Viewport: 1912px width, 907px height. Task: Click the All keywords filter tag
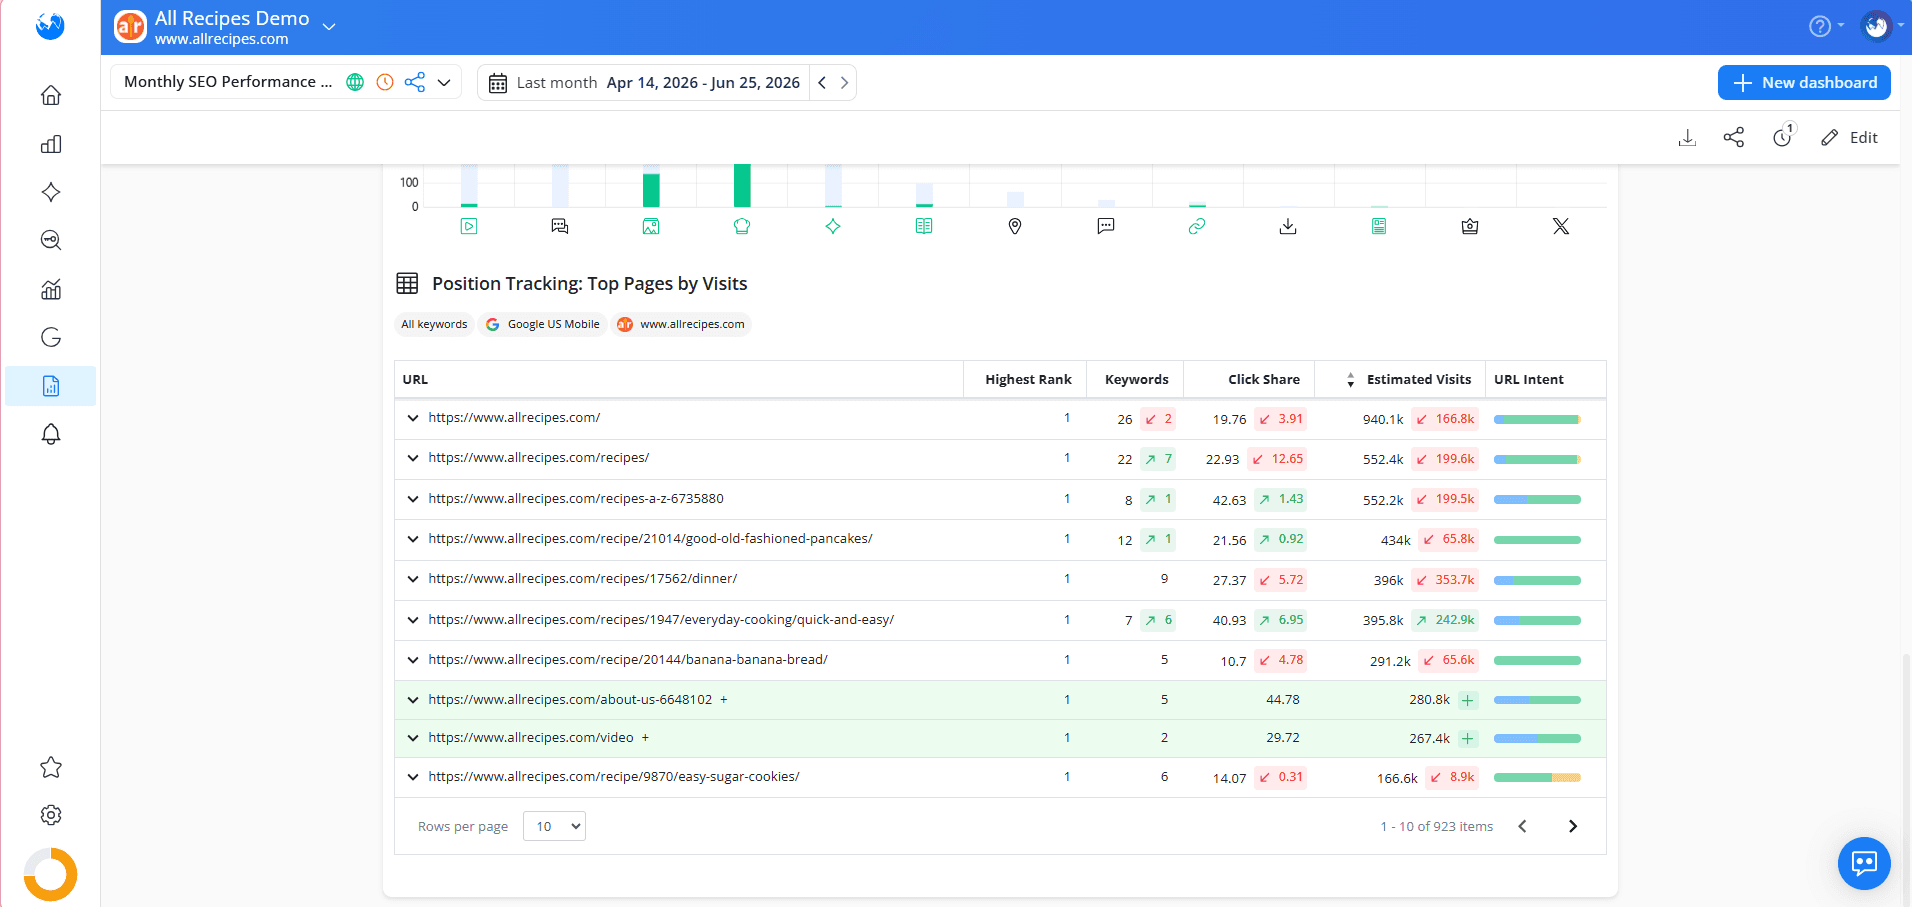pyautogui.click(x=434, y=324)
